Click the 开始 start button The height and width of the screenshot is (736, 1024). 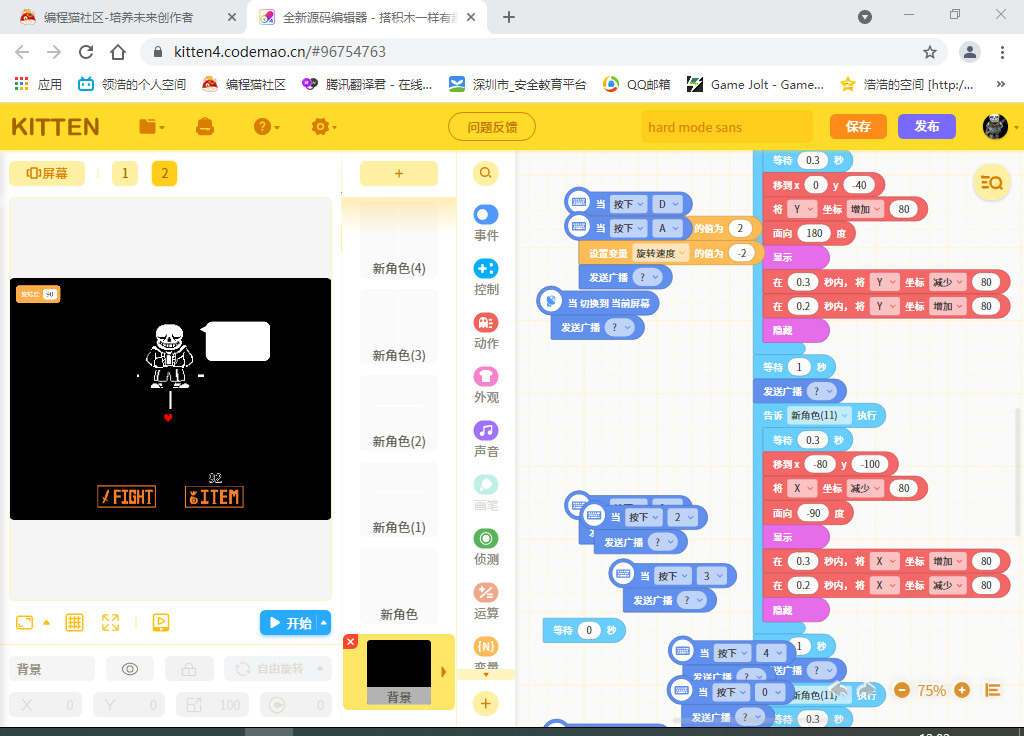pyautogui.click(x=290, y=622)
